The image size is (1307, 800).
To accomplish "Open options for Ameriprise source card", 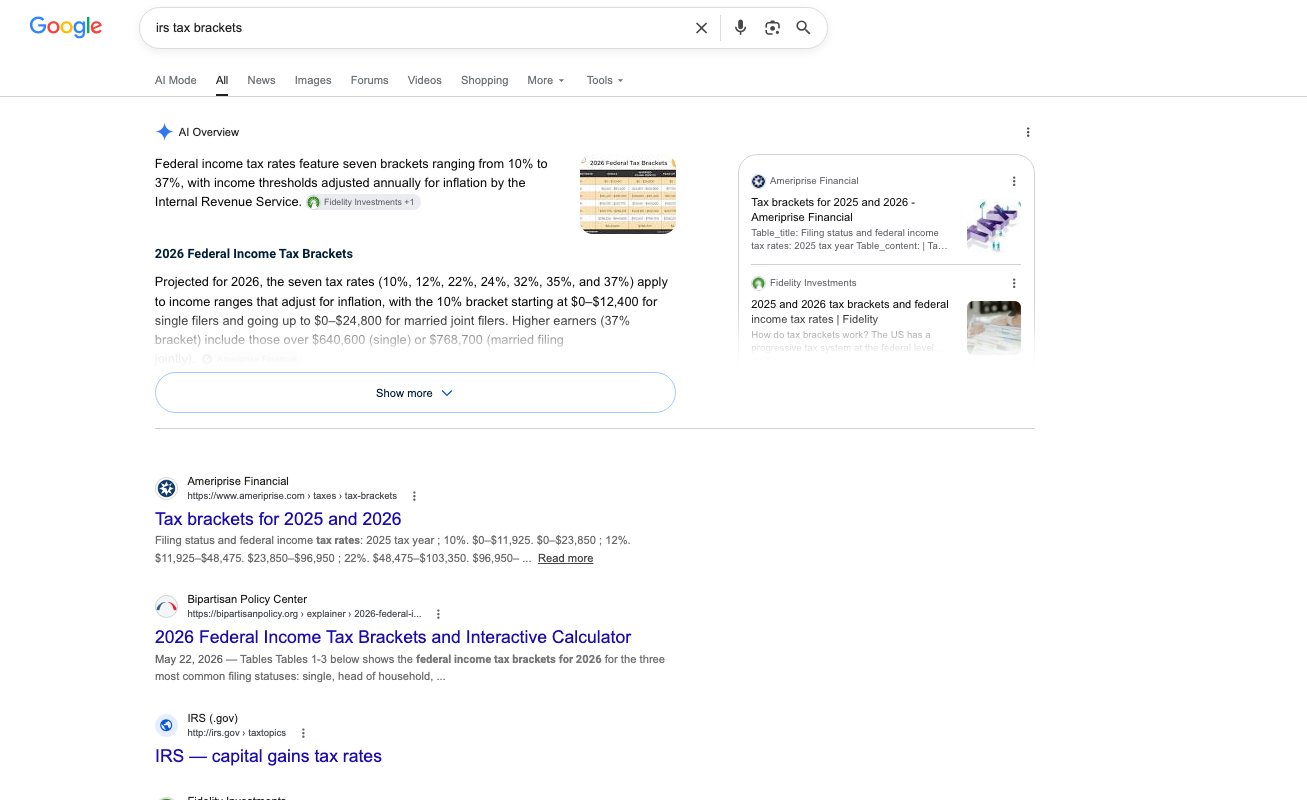I will [x=1014, y=181].
